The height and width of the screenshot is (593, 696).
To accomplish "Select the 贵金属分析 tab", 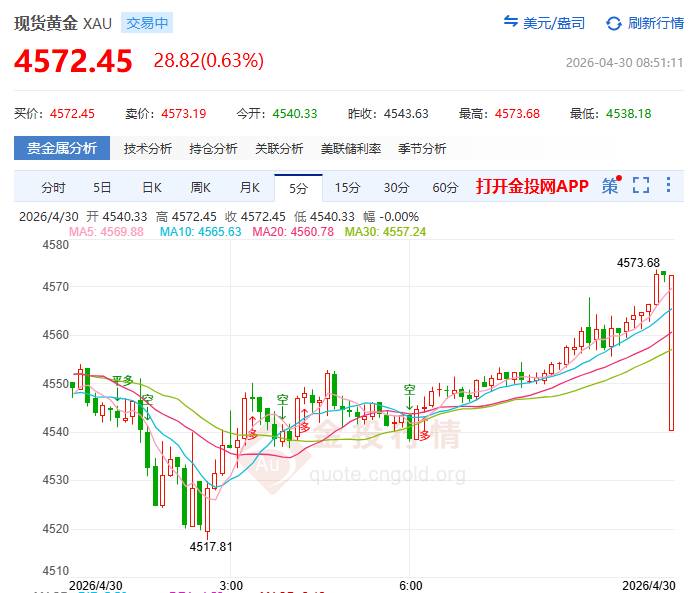I will coord(62,148).
